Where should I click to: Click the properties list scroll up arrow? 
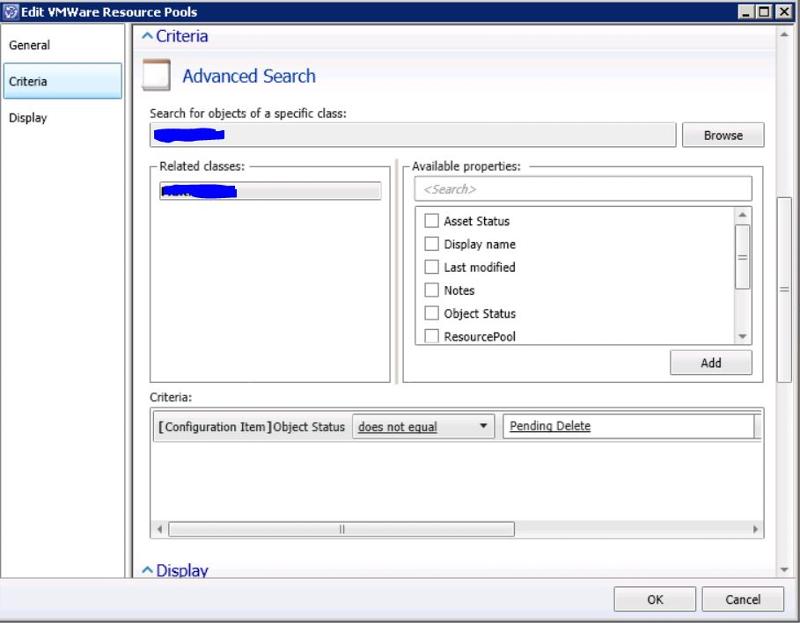coord(742,215)
